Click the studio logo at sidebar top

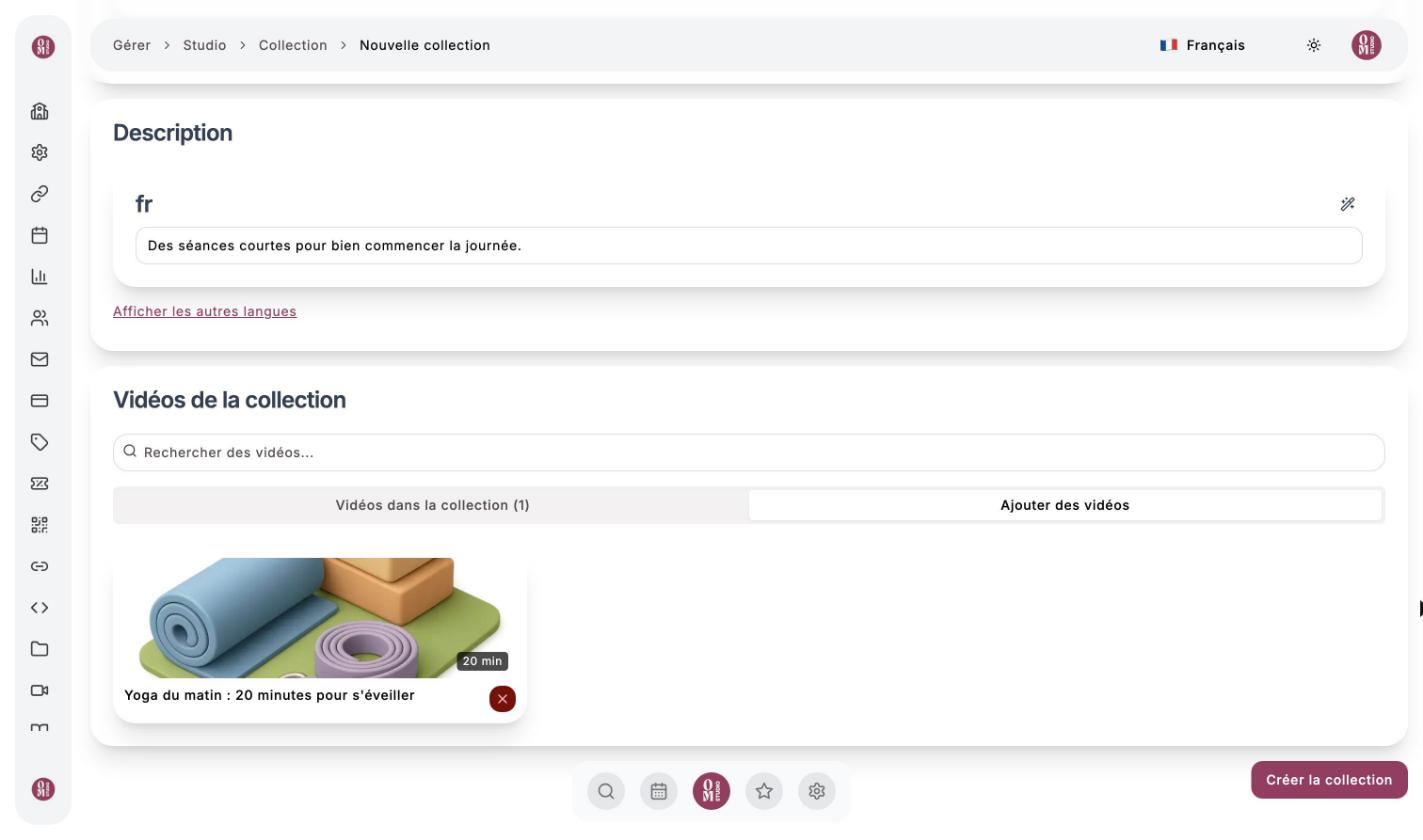click(43, 46)
